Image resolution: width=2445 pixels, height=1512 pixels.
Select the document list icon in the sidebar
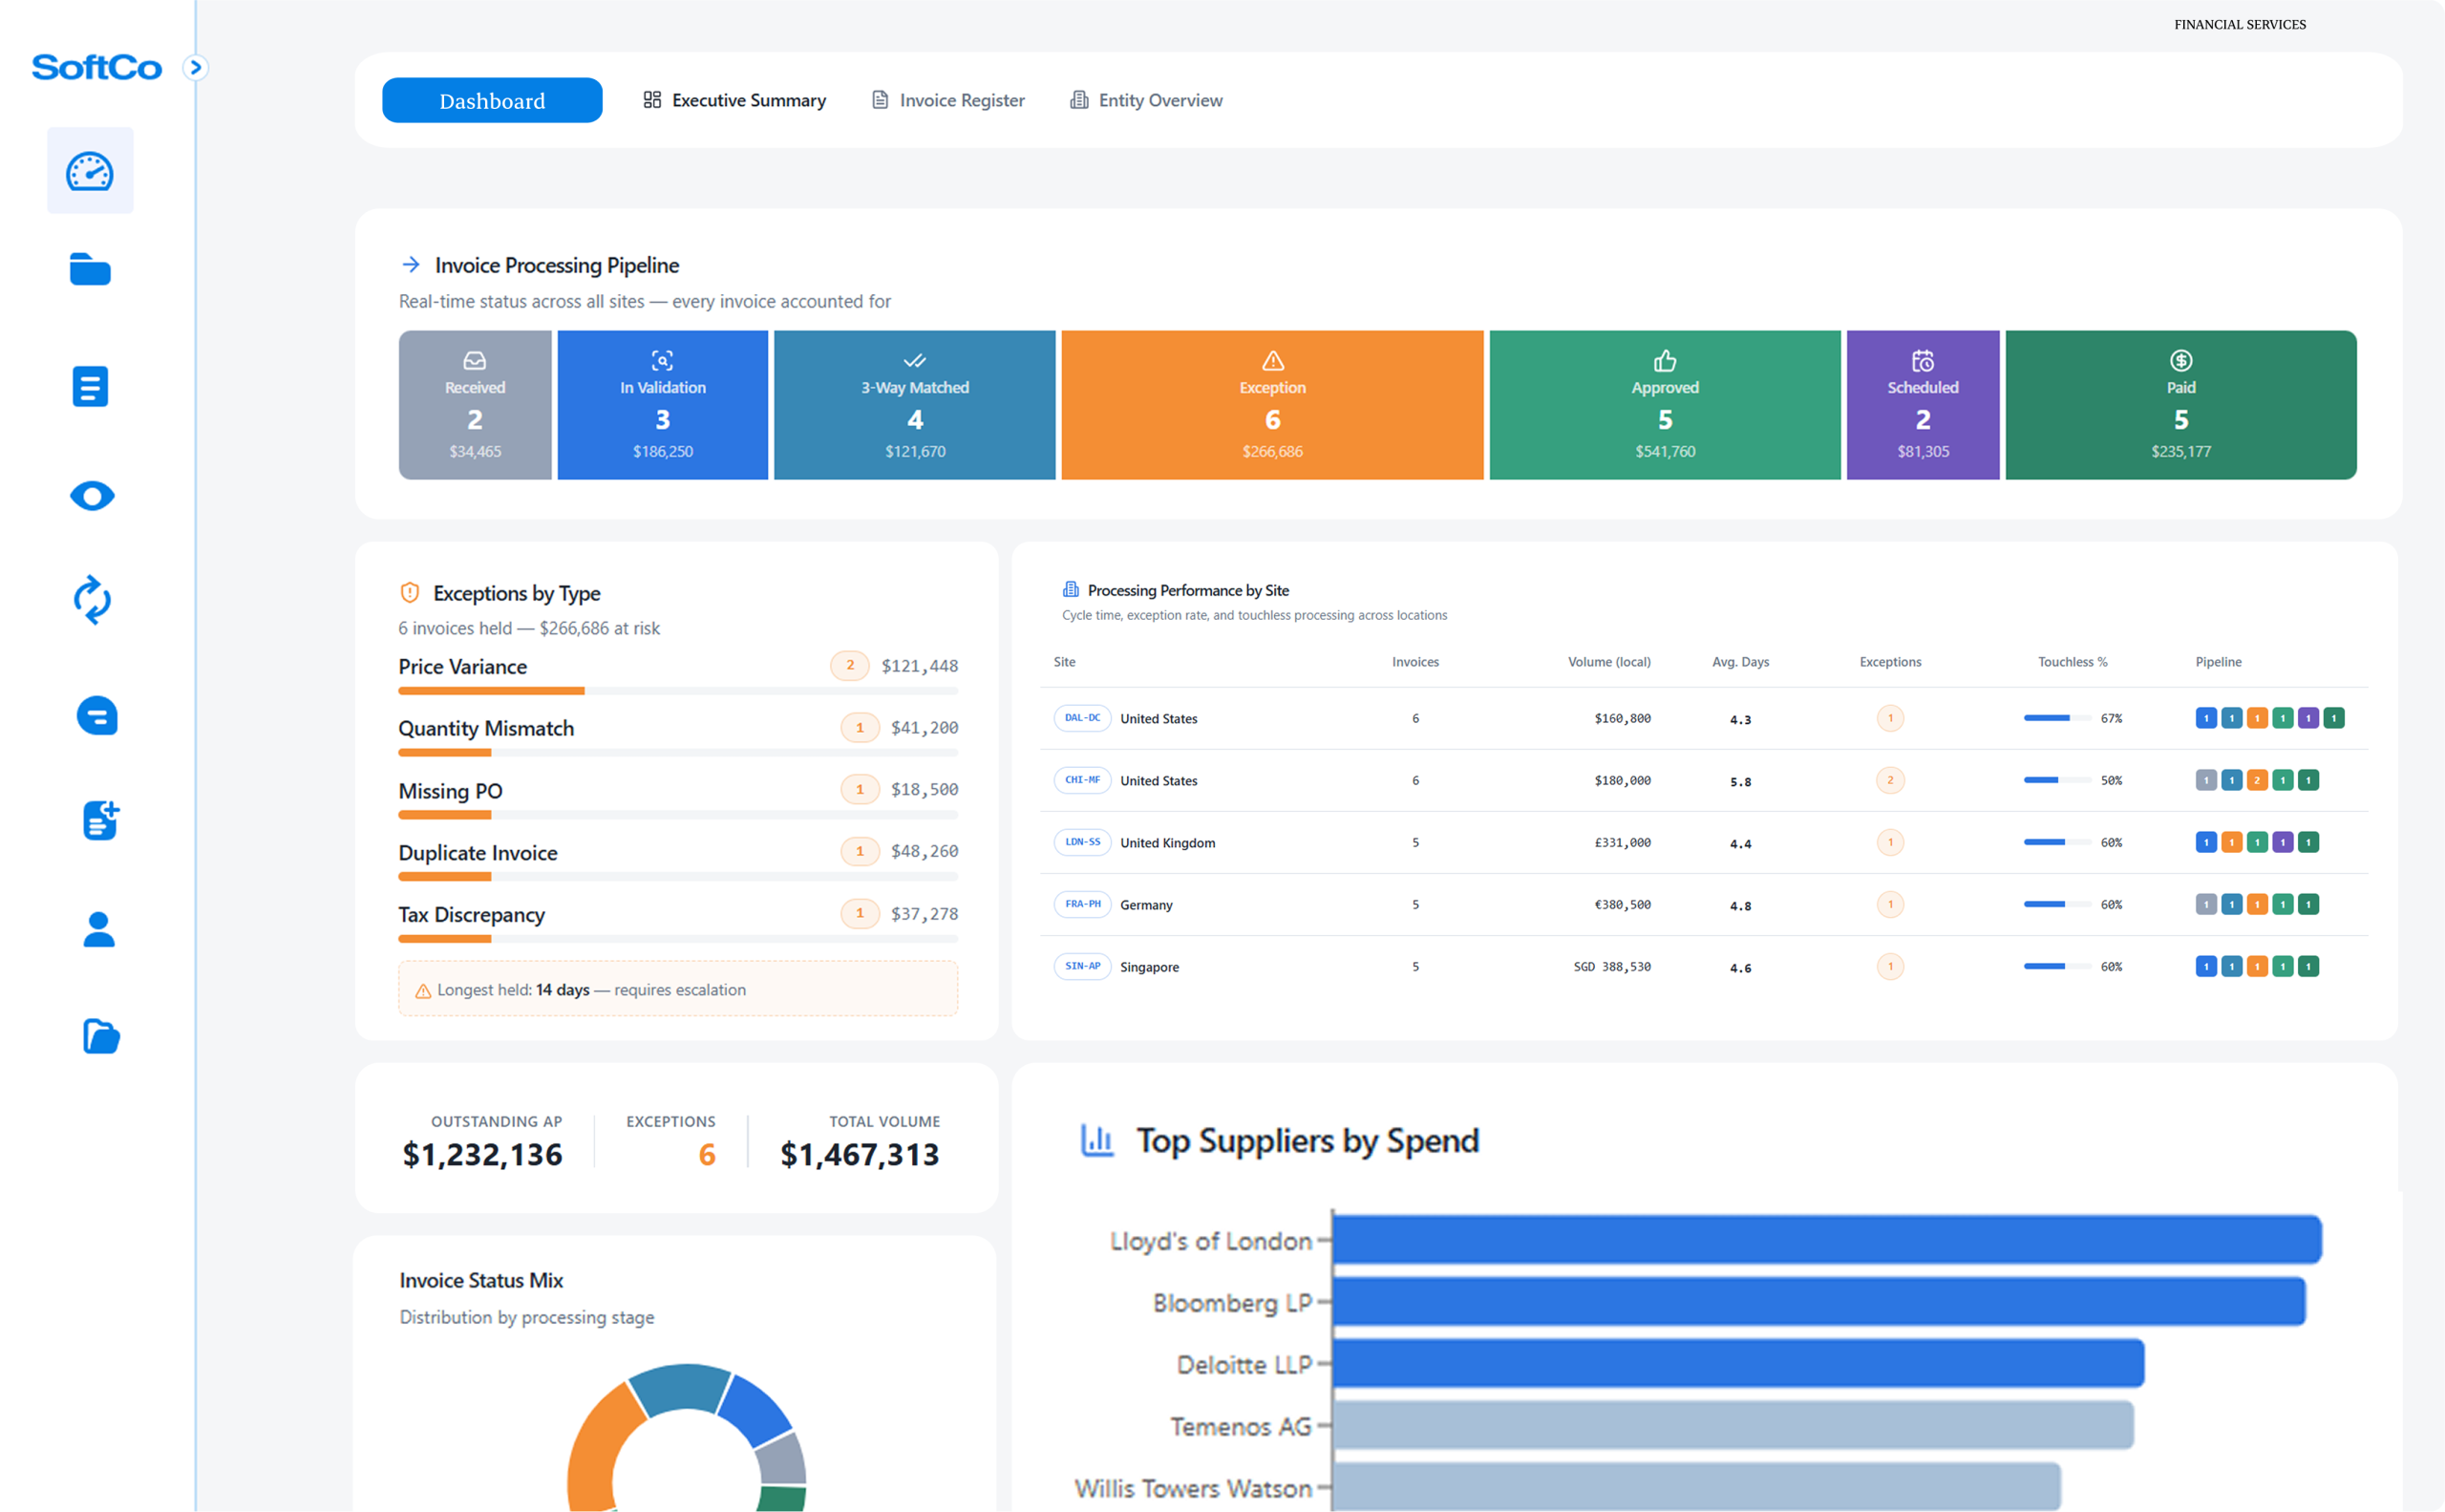tap(90, 386)
